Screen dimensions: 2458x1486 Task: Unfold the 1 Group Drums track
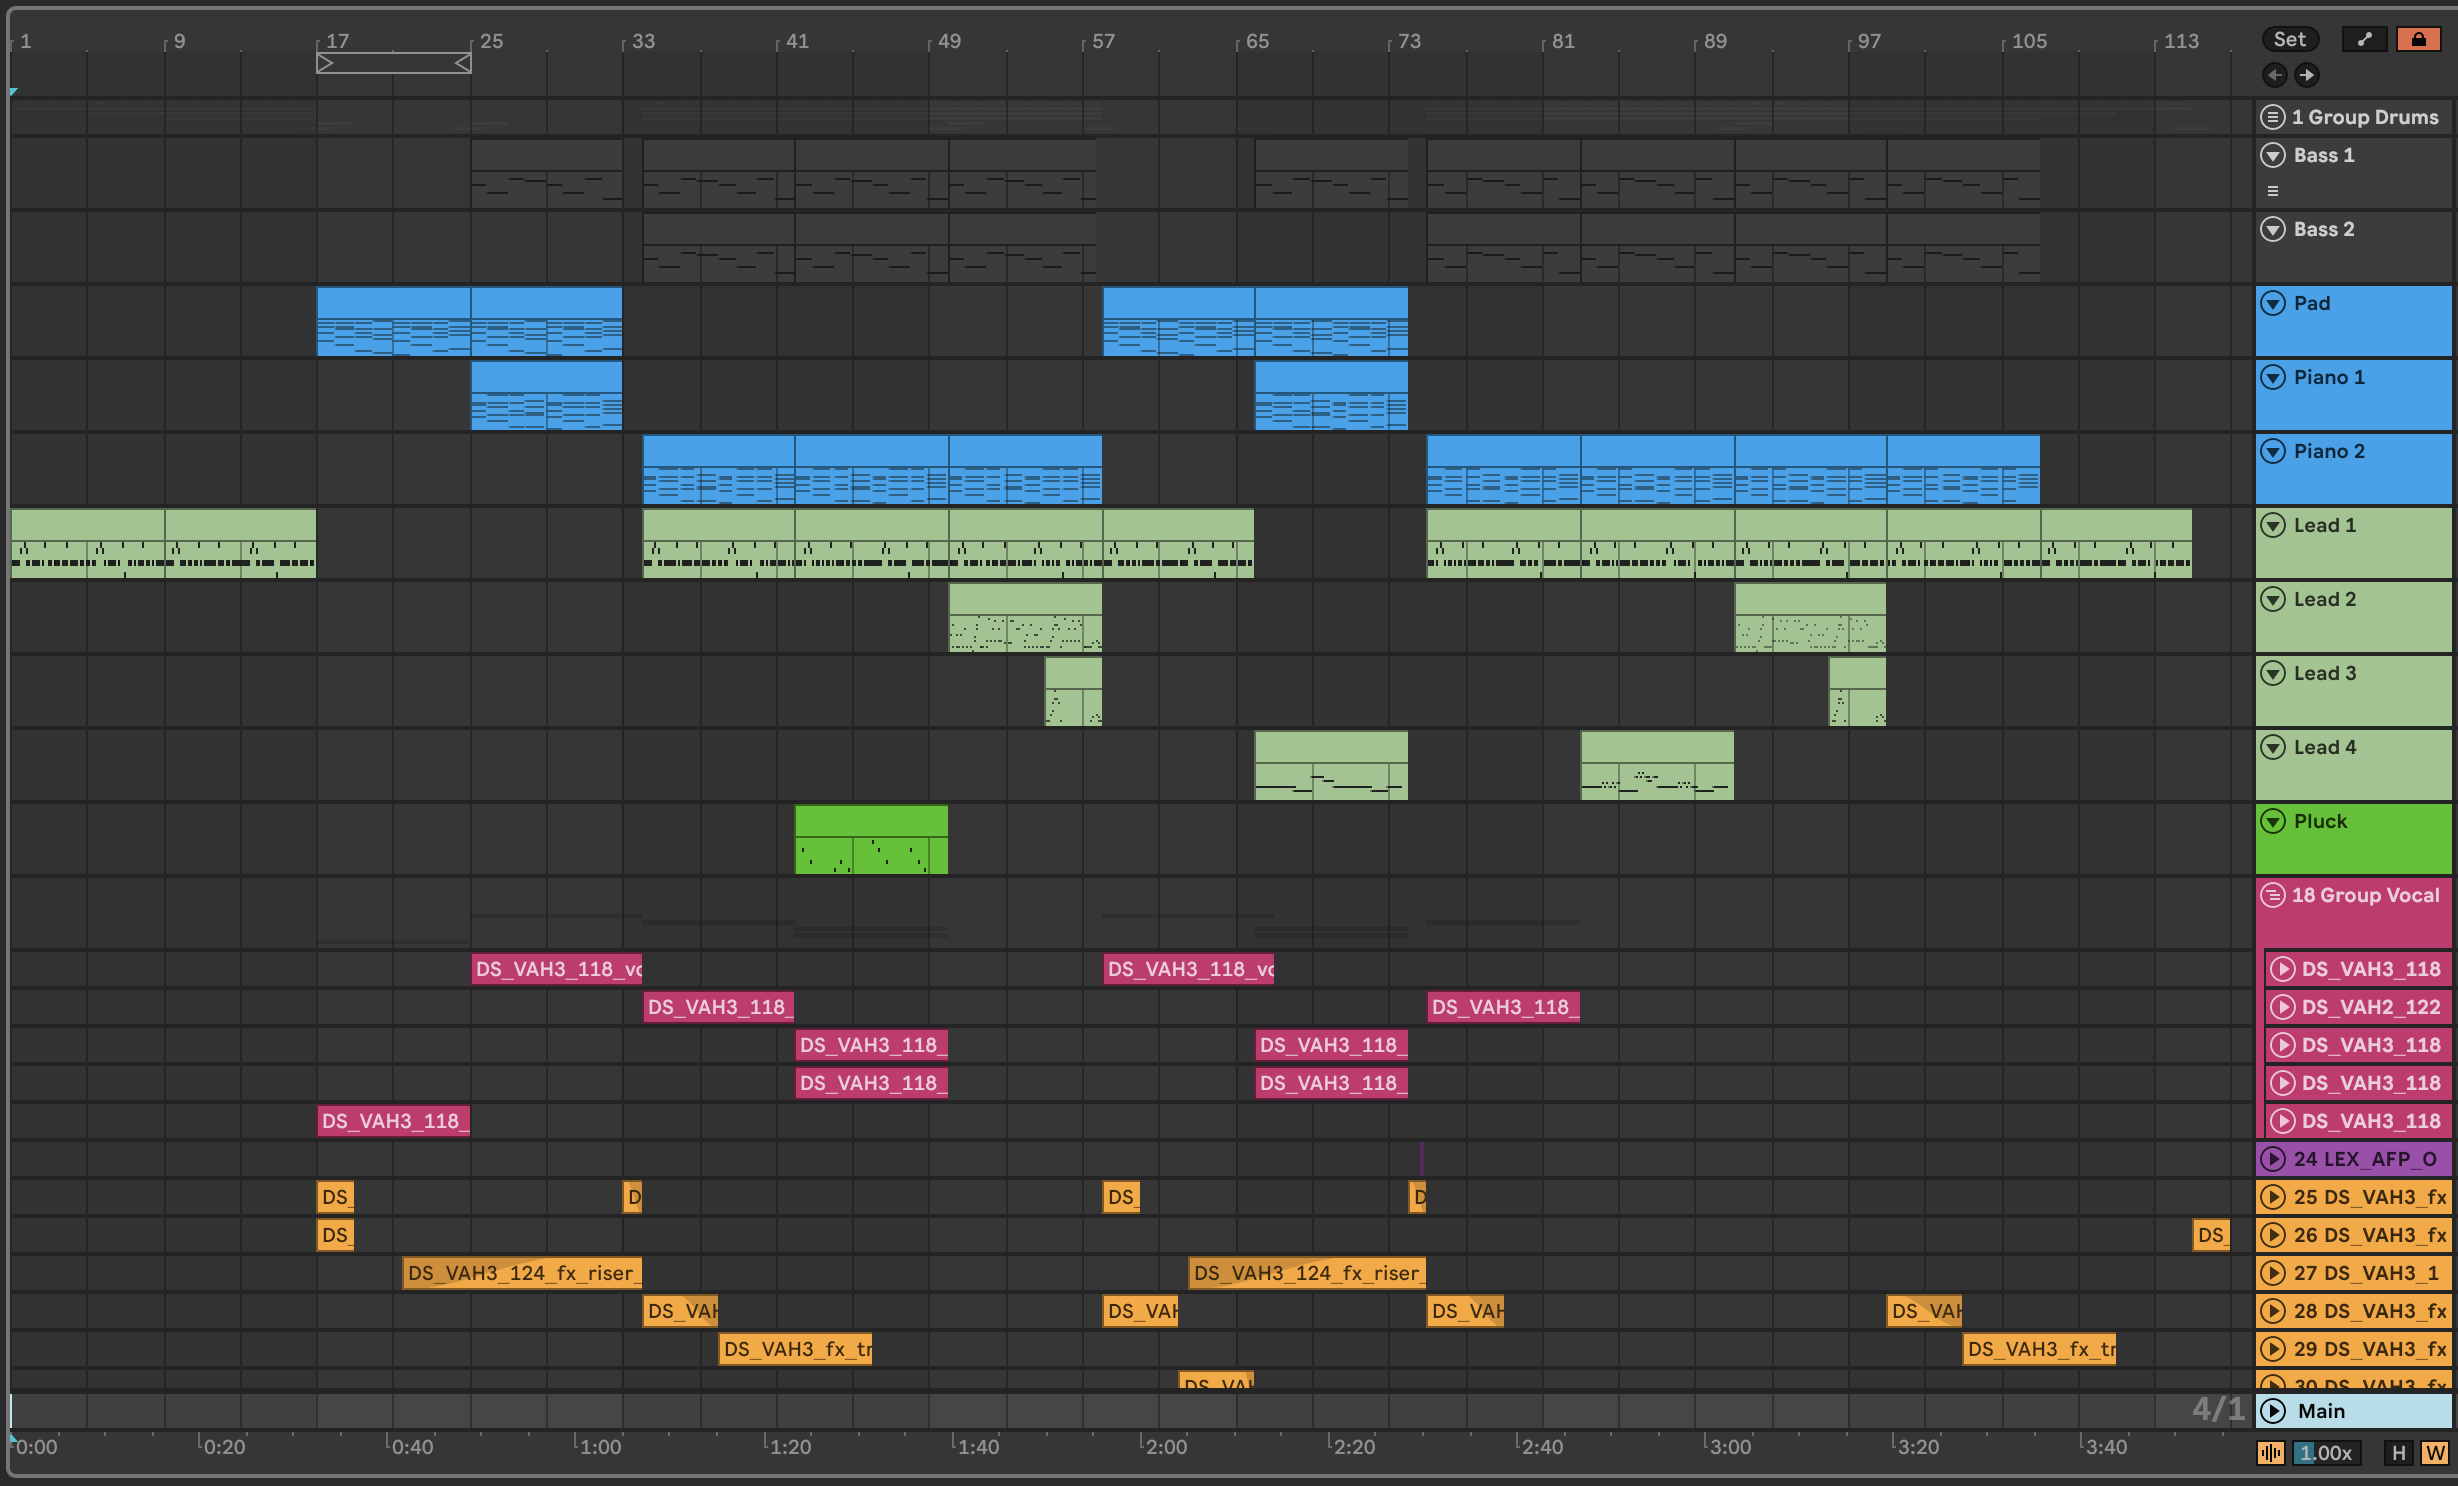point(2272,117)
